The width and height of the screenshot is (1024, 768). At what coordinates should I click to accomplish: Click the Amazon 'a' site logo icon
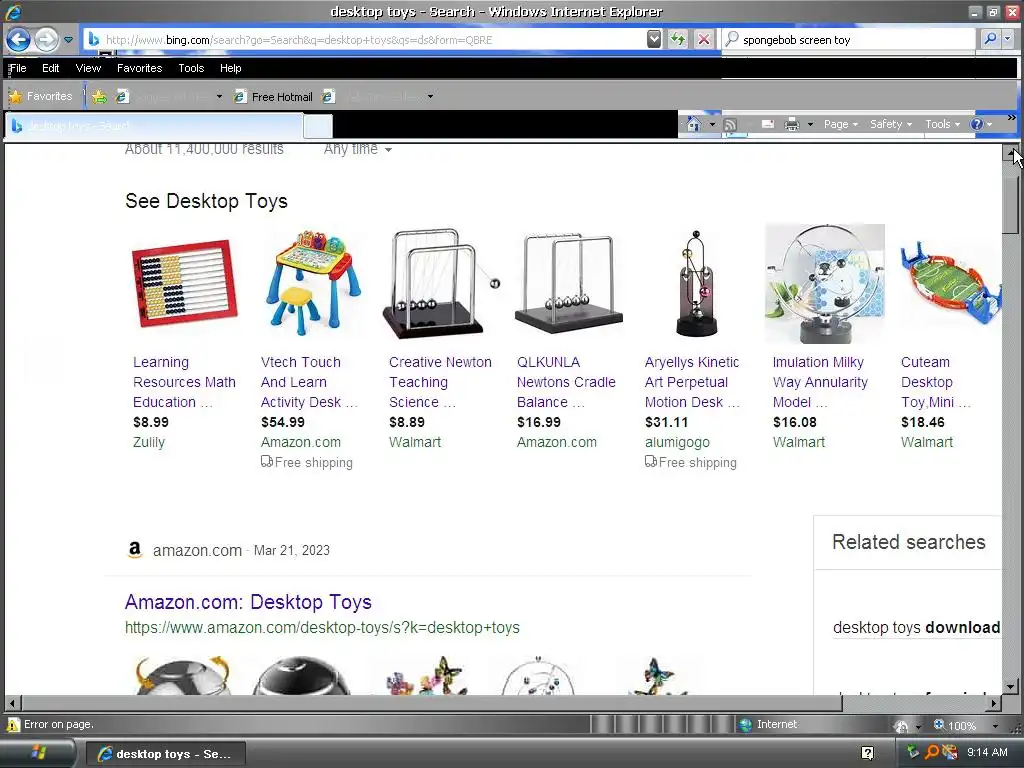(x=135, y=550)
